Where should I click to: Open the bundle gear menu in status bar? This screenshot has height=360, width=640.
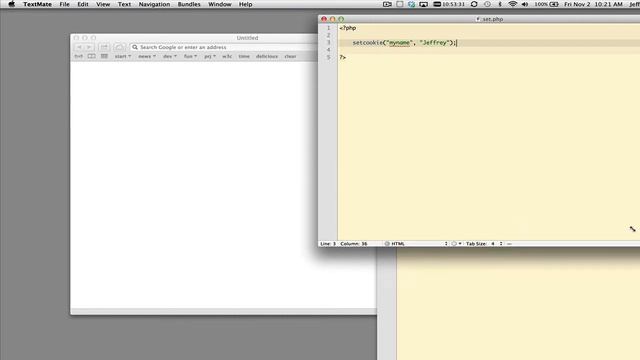pos(456,244)
